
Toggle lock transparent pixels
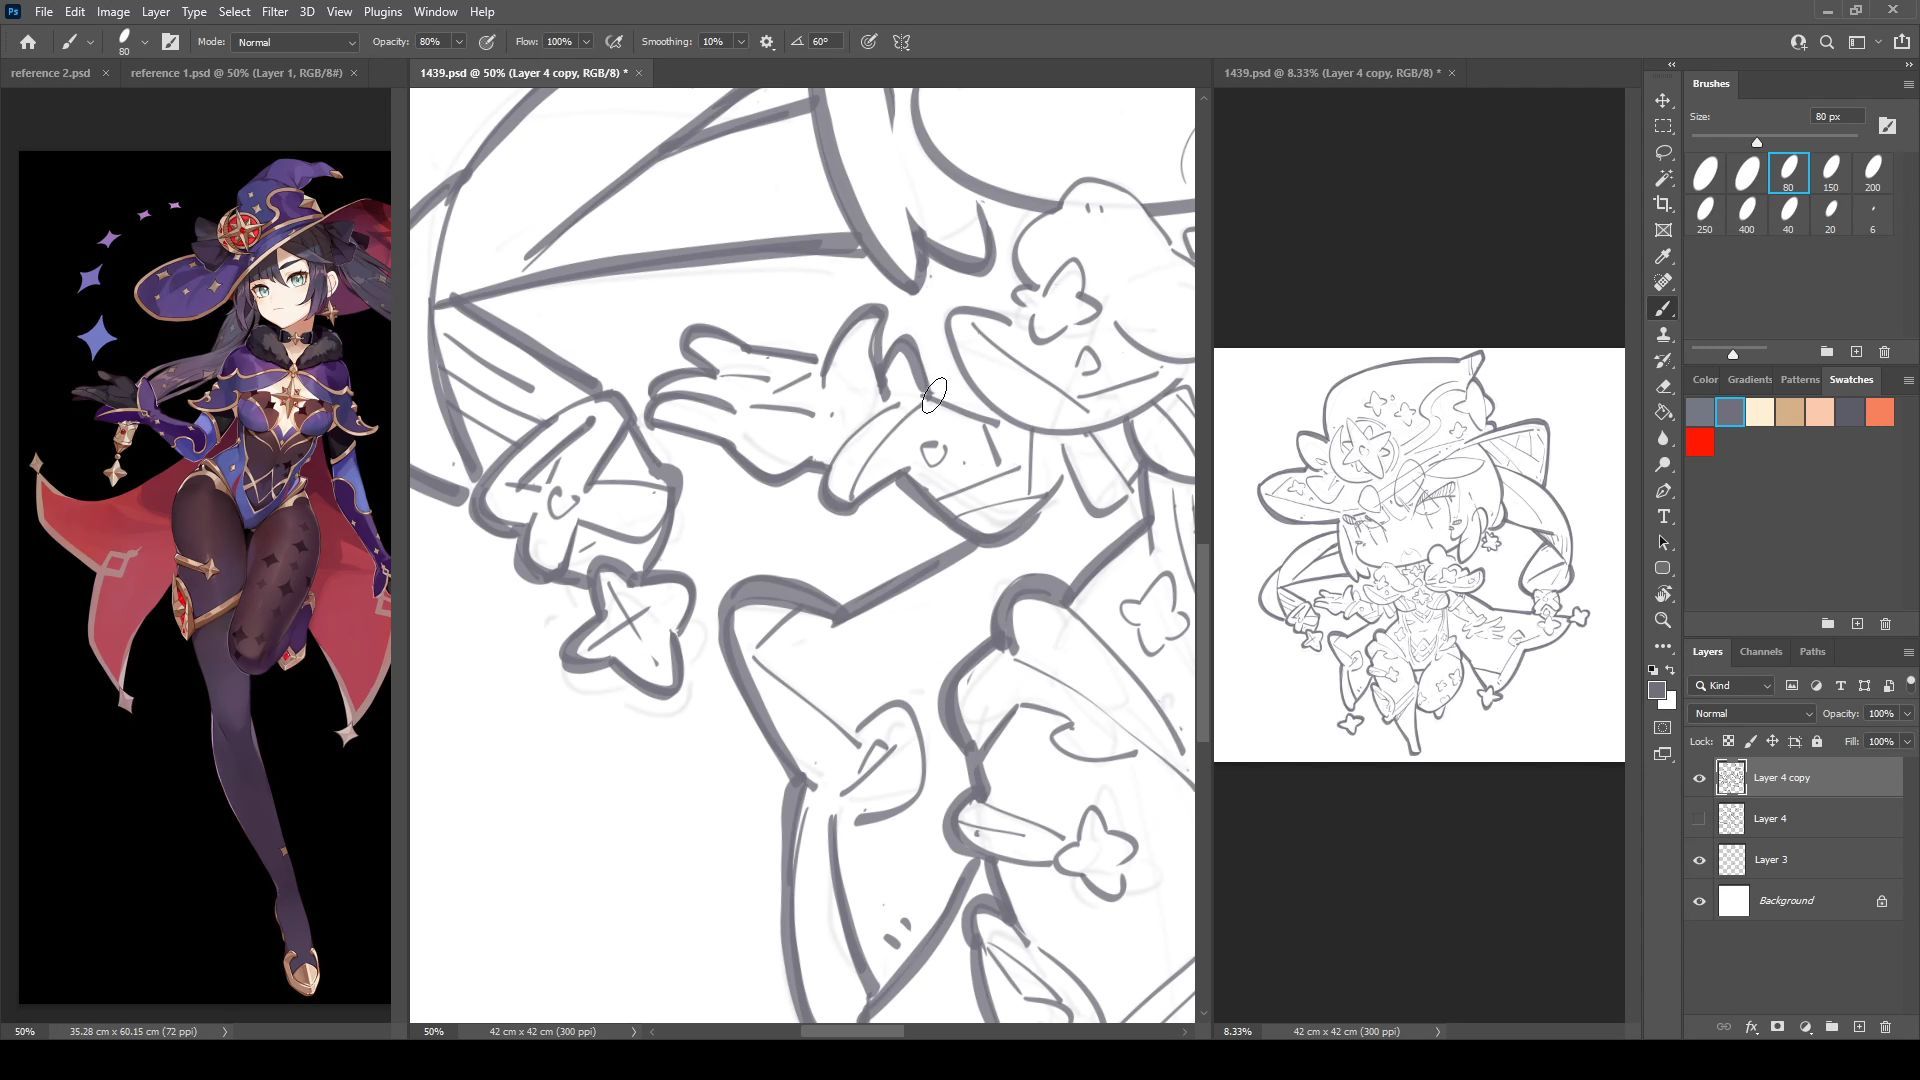point(1728,741)
